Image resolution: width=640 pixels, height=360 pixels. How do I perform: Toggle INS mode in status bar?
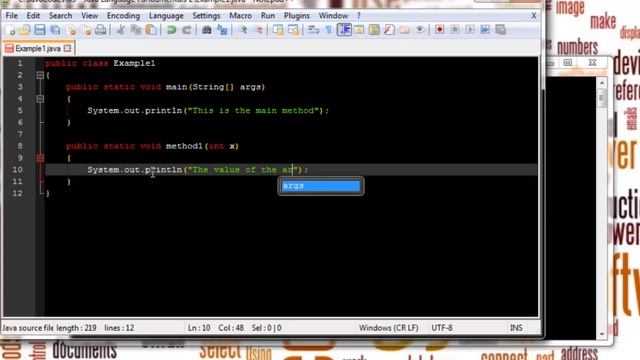pos(516,328)
